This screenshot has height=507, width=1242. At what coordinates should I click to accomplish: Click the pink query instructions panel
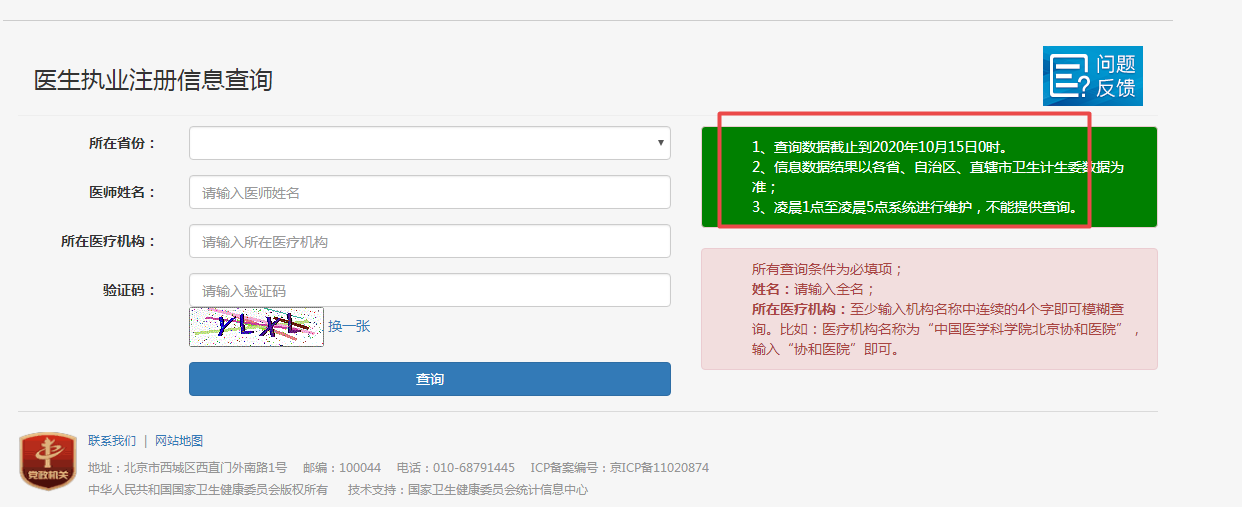click(929, 309)
